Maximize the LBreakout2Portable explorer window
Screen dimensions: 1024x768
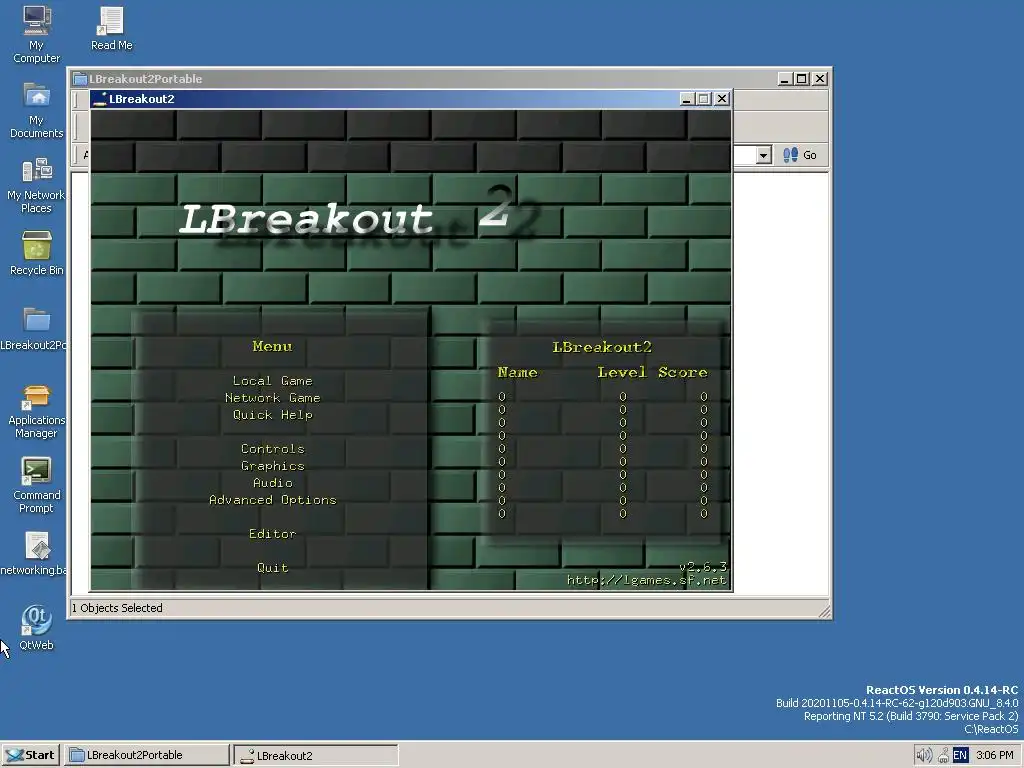802,79
